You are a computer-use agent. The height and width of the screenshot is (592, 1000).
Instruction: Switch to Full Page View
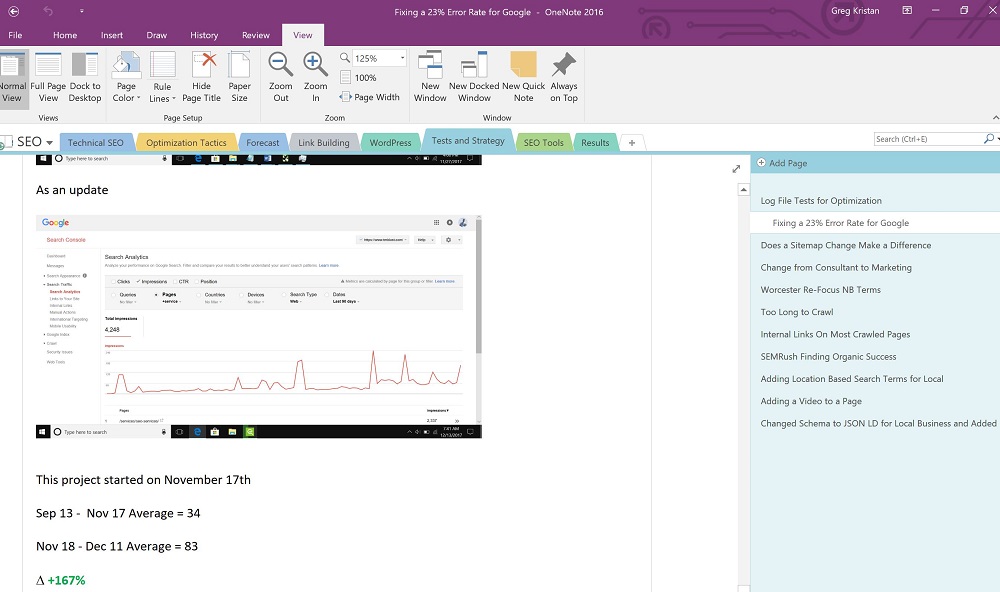coord(48,77)
